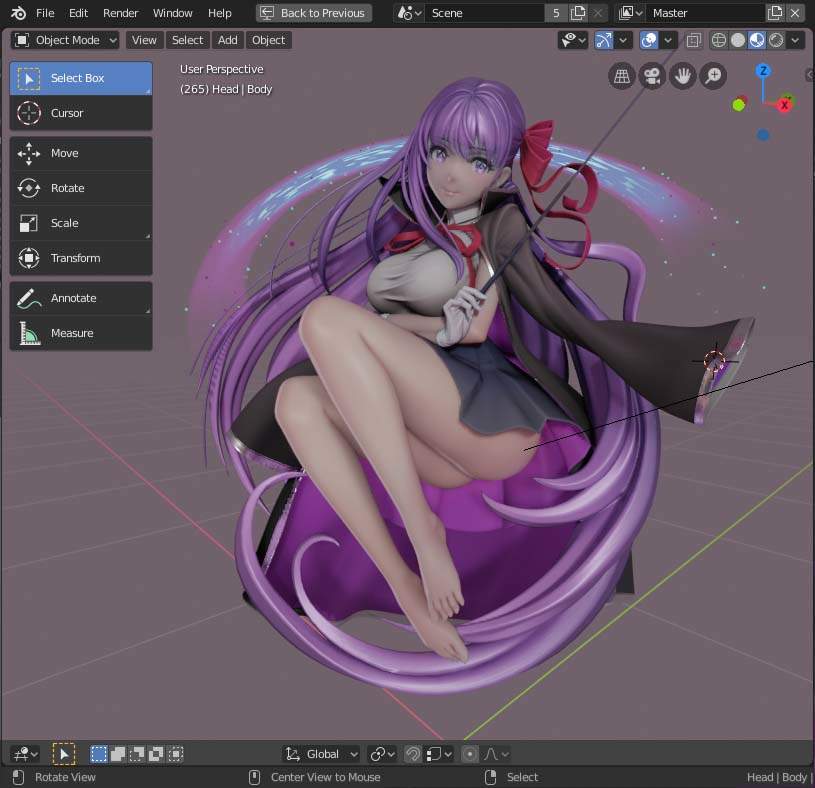Set selection mode to extend
The image size is (815, 788).
pyautogui.click(x=118, y=754)
